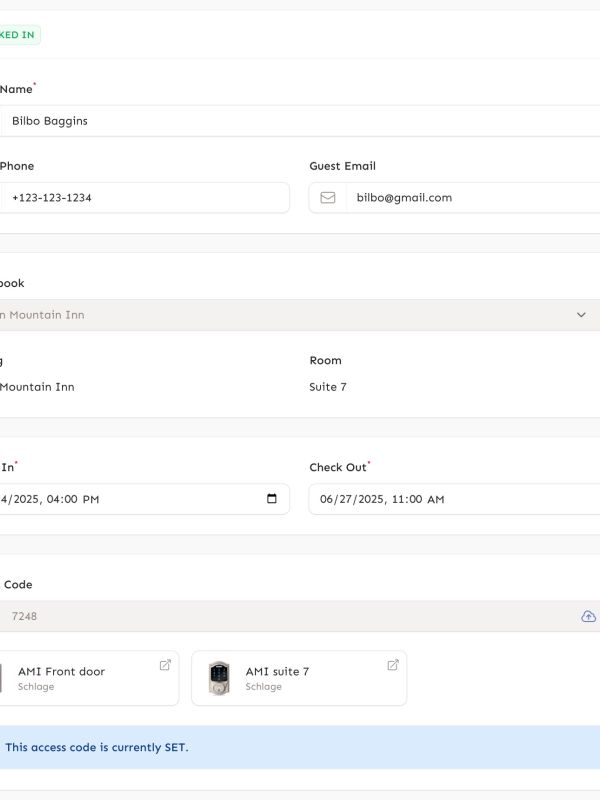Click the Check Out 06/27/2025 field
The height and width of the screenshot is (800, 600).
pyautogui.click(x=454, y=499)
